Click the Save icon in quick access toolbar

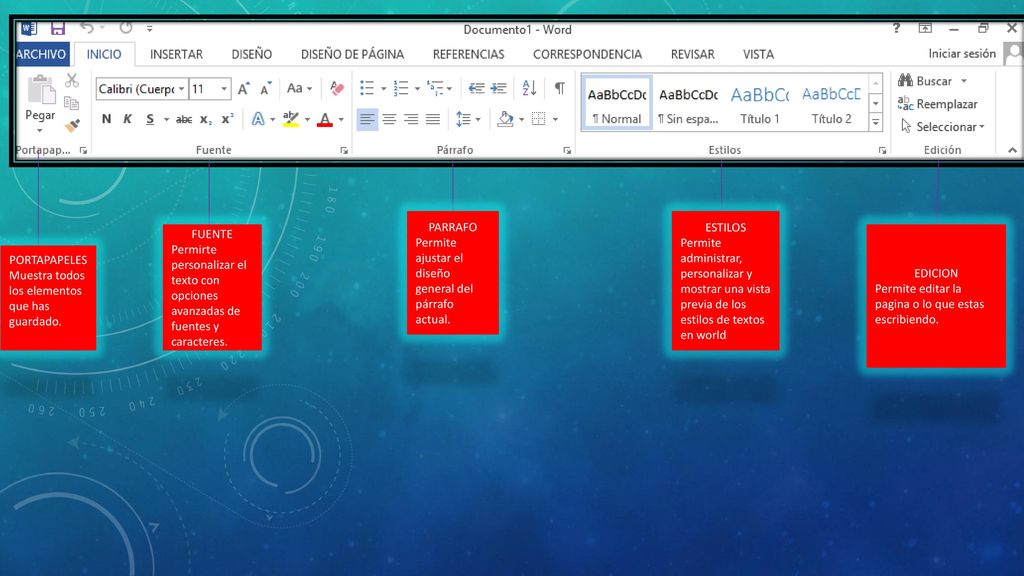click(57, 28)
